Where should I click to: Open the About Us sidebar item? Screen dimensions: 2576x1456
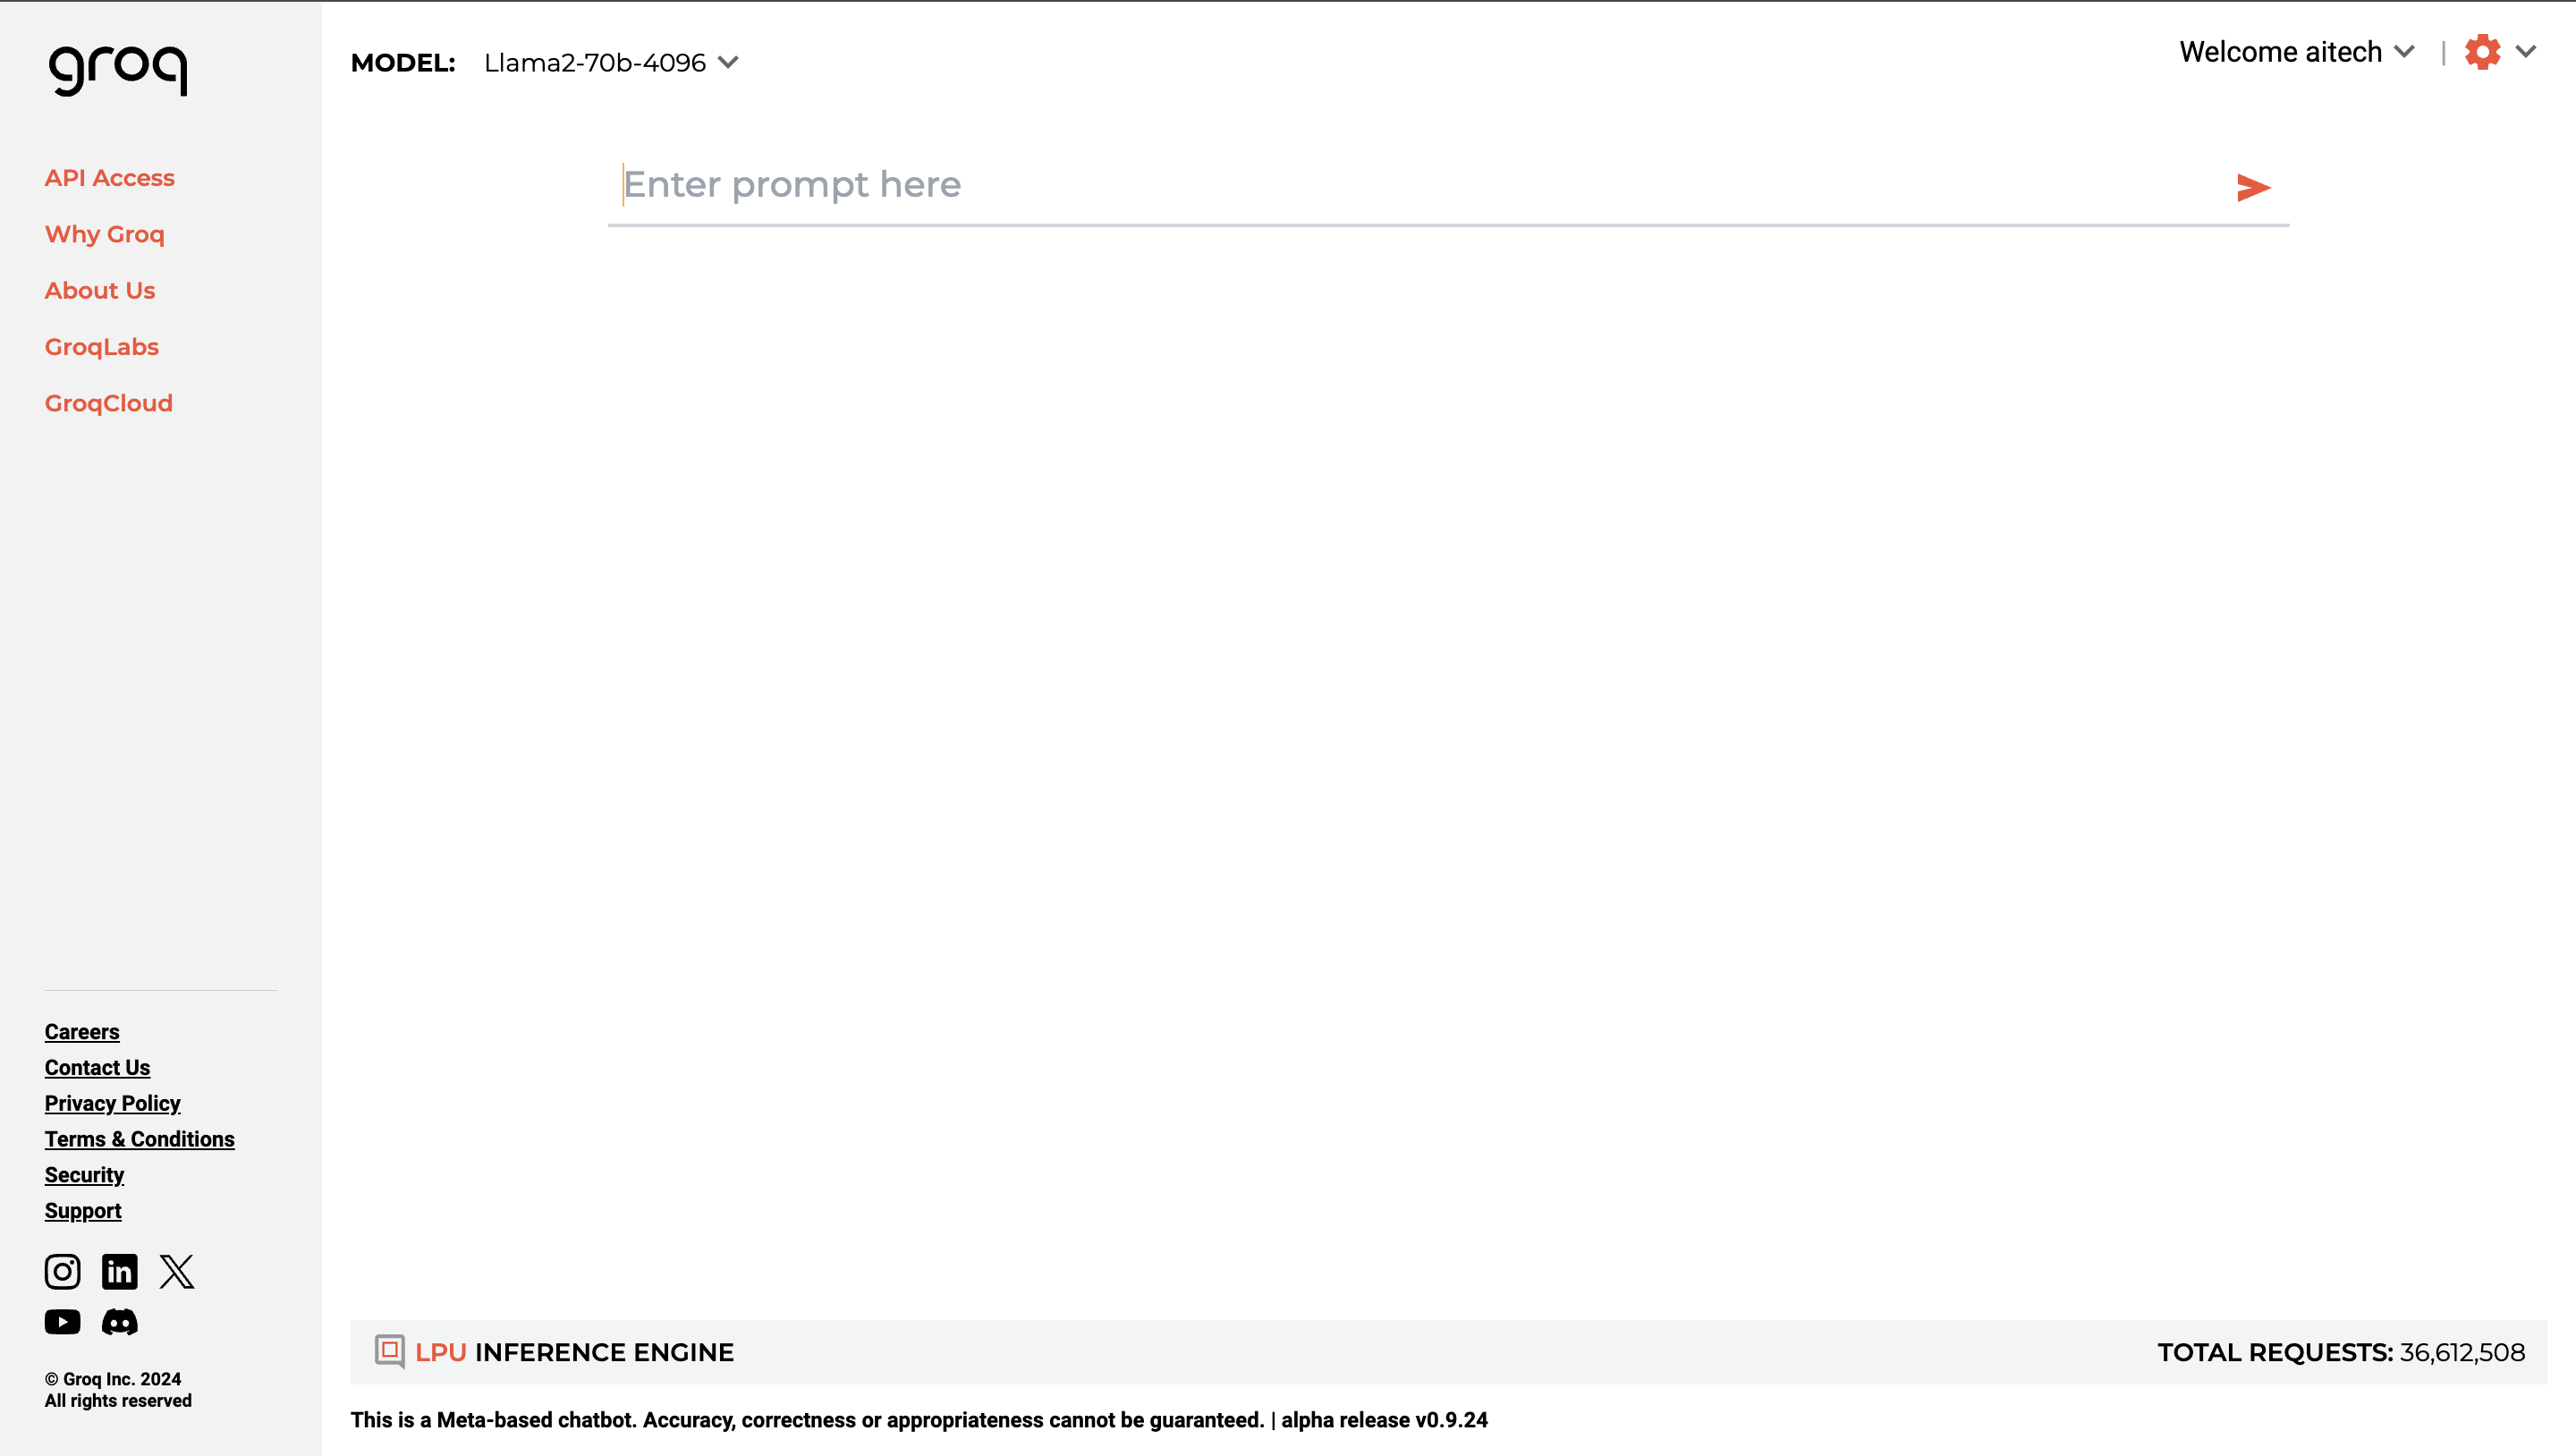click(100, 291)
